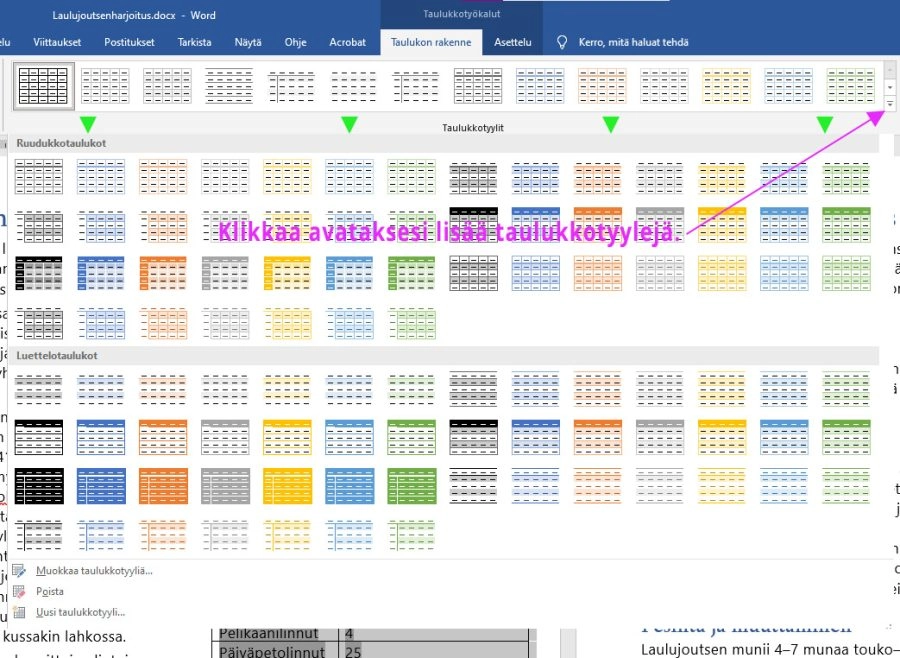Open the Acrobat ribbon tab

348,42
